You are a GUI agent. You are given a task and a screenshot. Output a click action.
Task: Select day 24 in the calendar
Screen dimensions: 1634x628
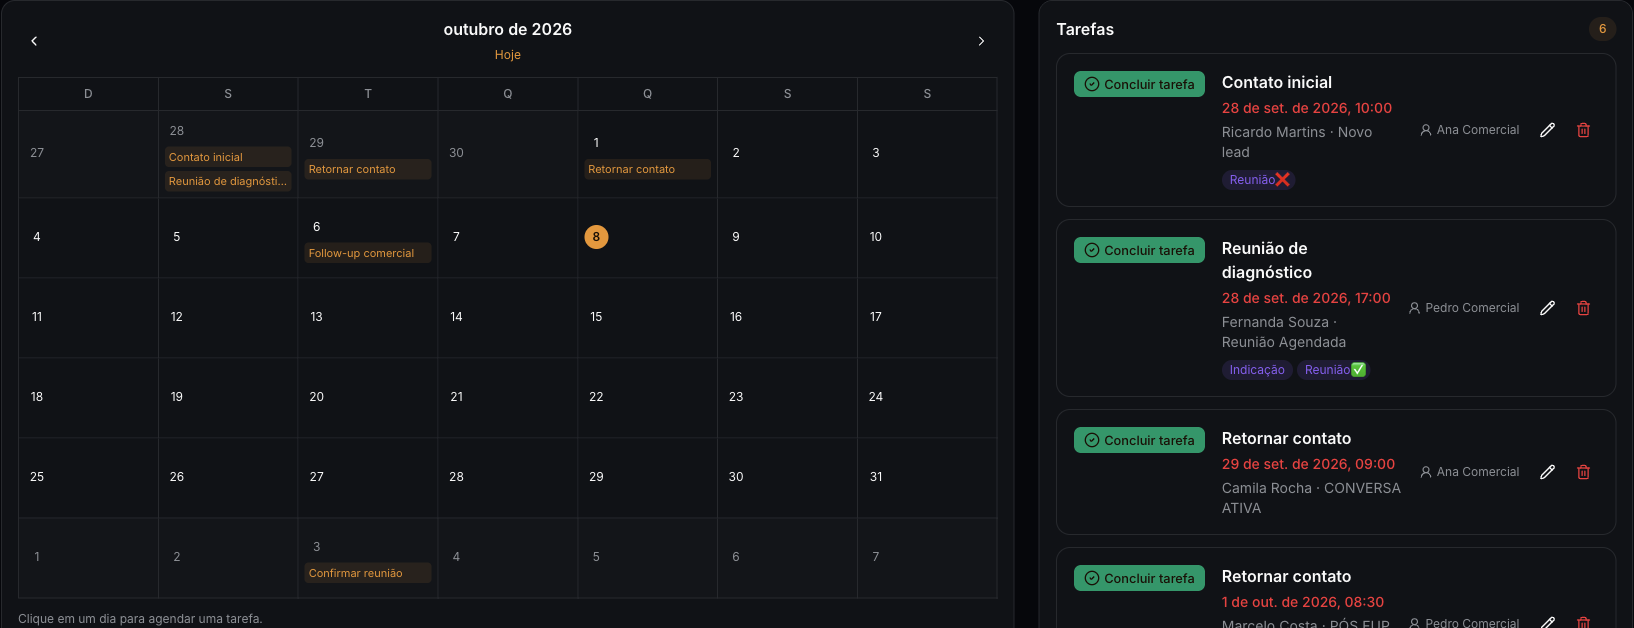927,397
